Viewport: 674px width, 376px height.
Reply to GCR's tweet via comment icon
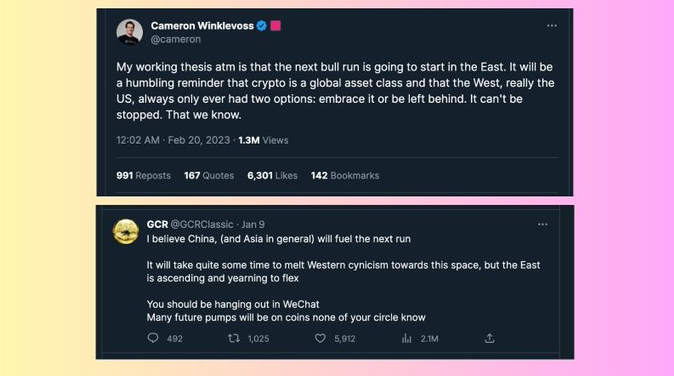153,338
